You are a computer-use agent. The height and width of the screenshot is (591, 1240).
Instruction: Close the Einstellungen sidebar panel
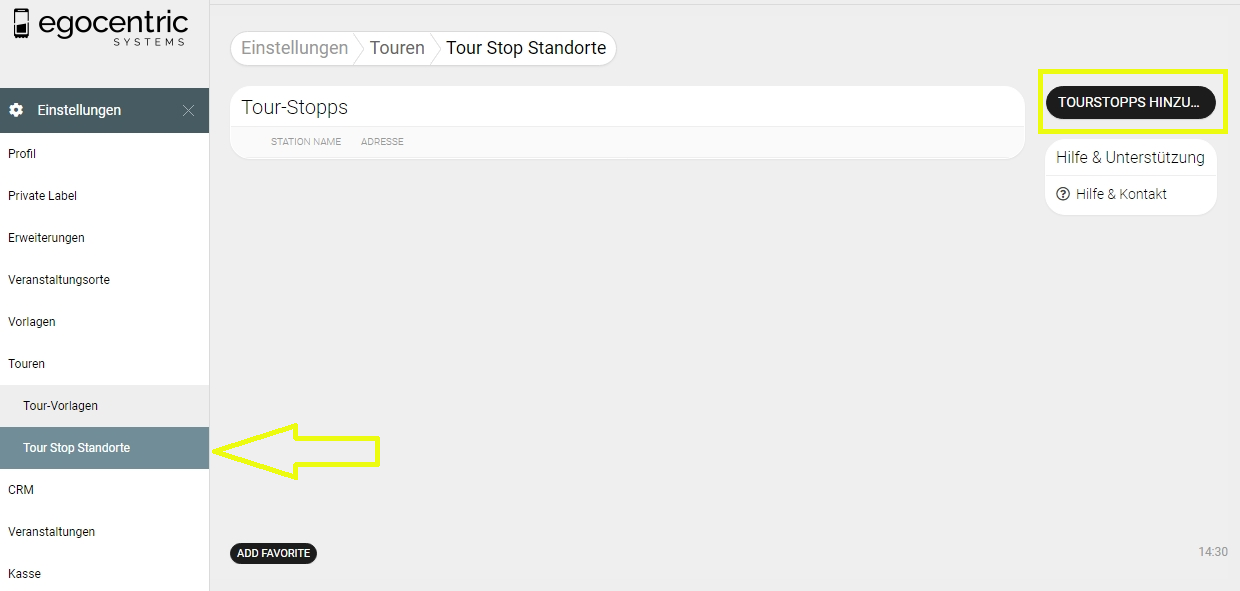188,110
